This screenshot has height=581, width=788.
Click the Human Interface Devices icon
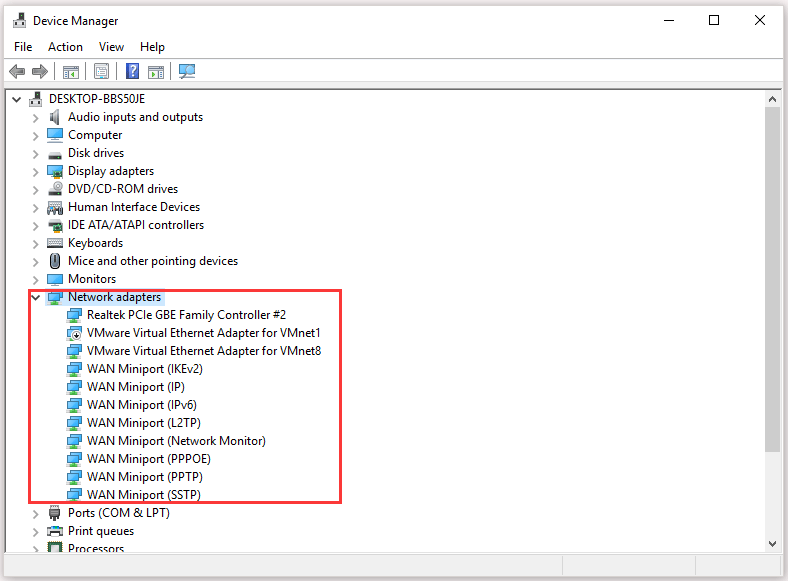55,208
